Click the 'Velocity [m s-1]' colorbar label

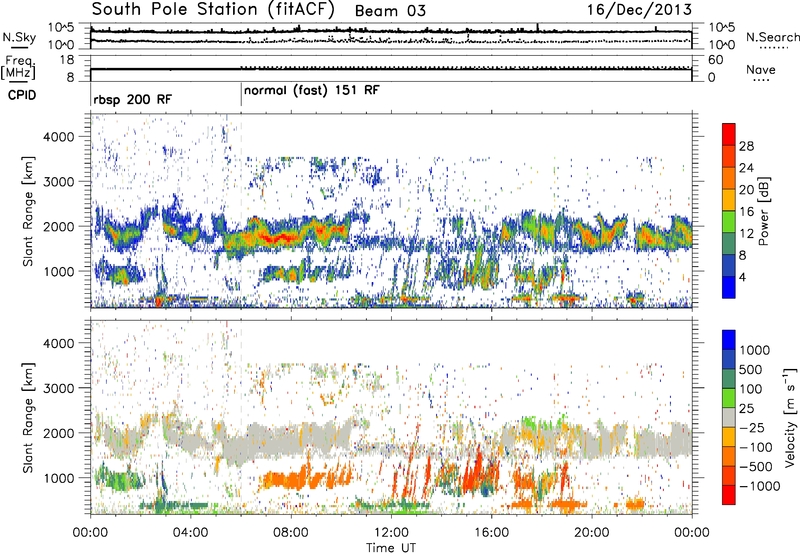point(790,417)
